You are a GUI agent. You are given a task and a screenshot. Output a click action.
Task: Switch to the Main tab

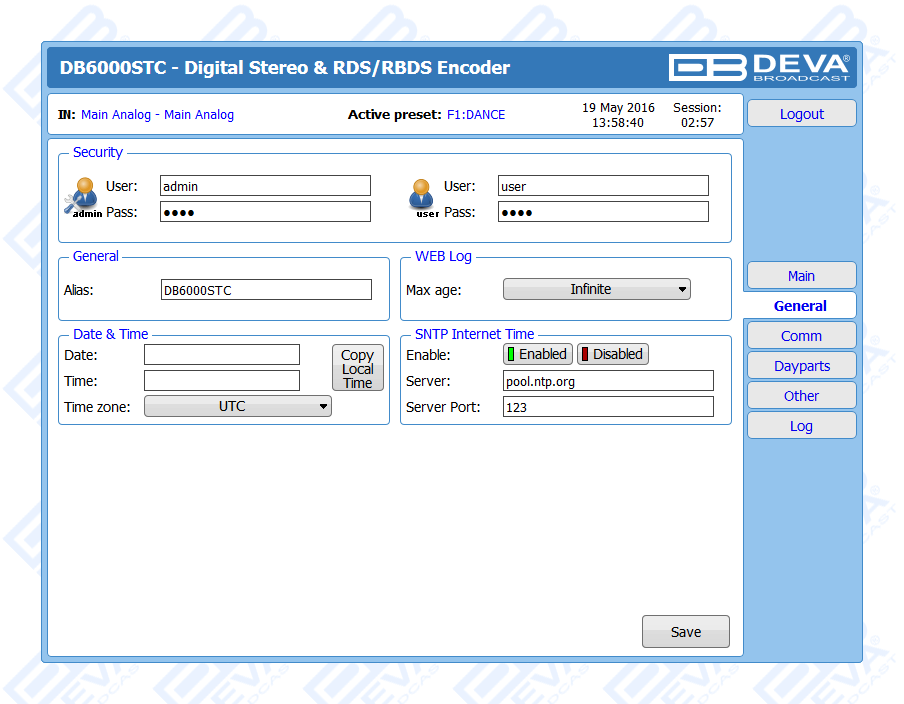click(x=801, y=276)
